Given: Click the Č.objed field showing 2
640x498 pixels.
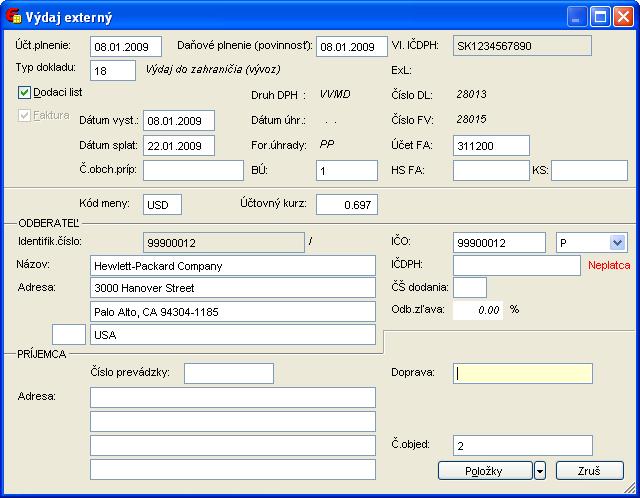Looking at the screenshot, I should point(523,445).
